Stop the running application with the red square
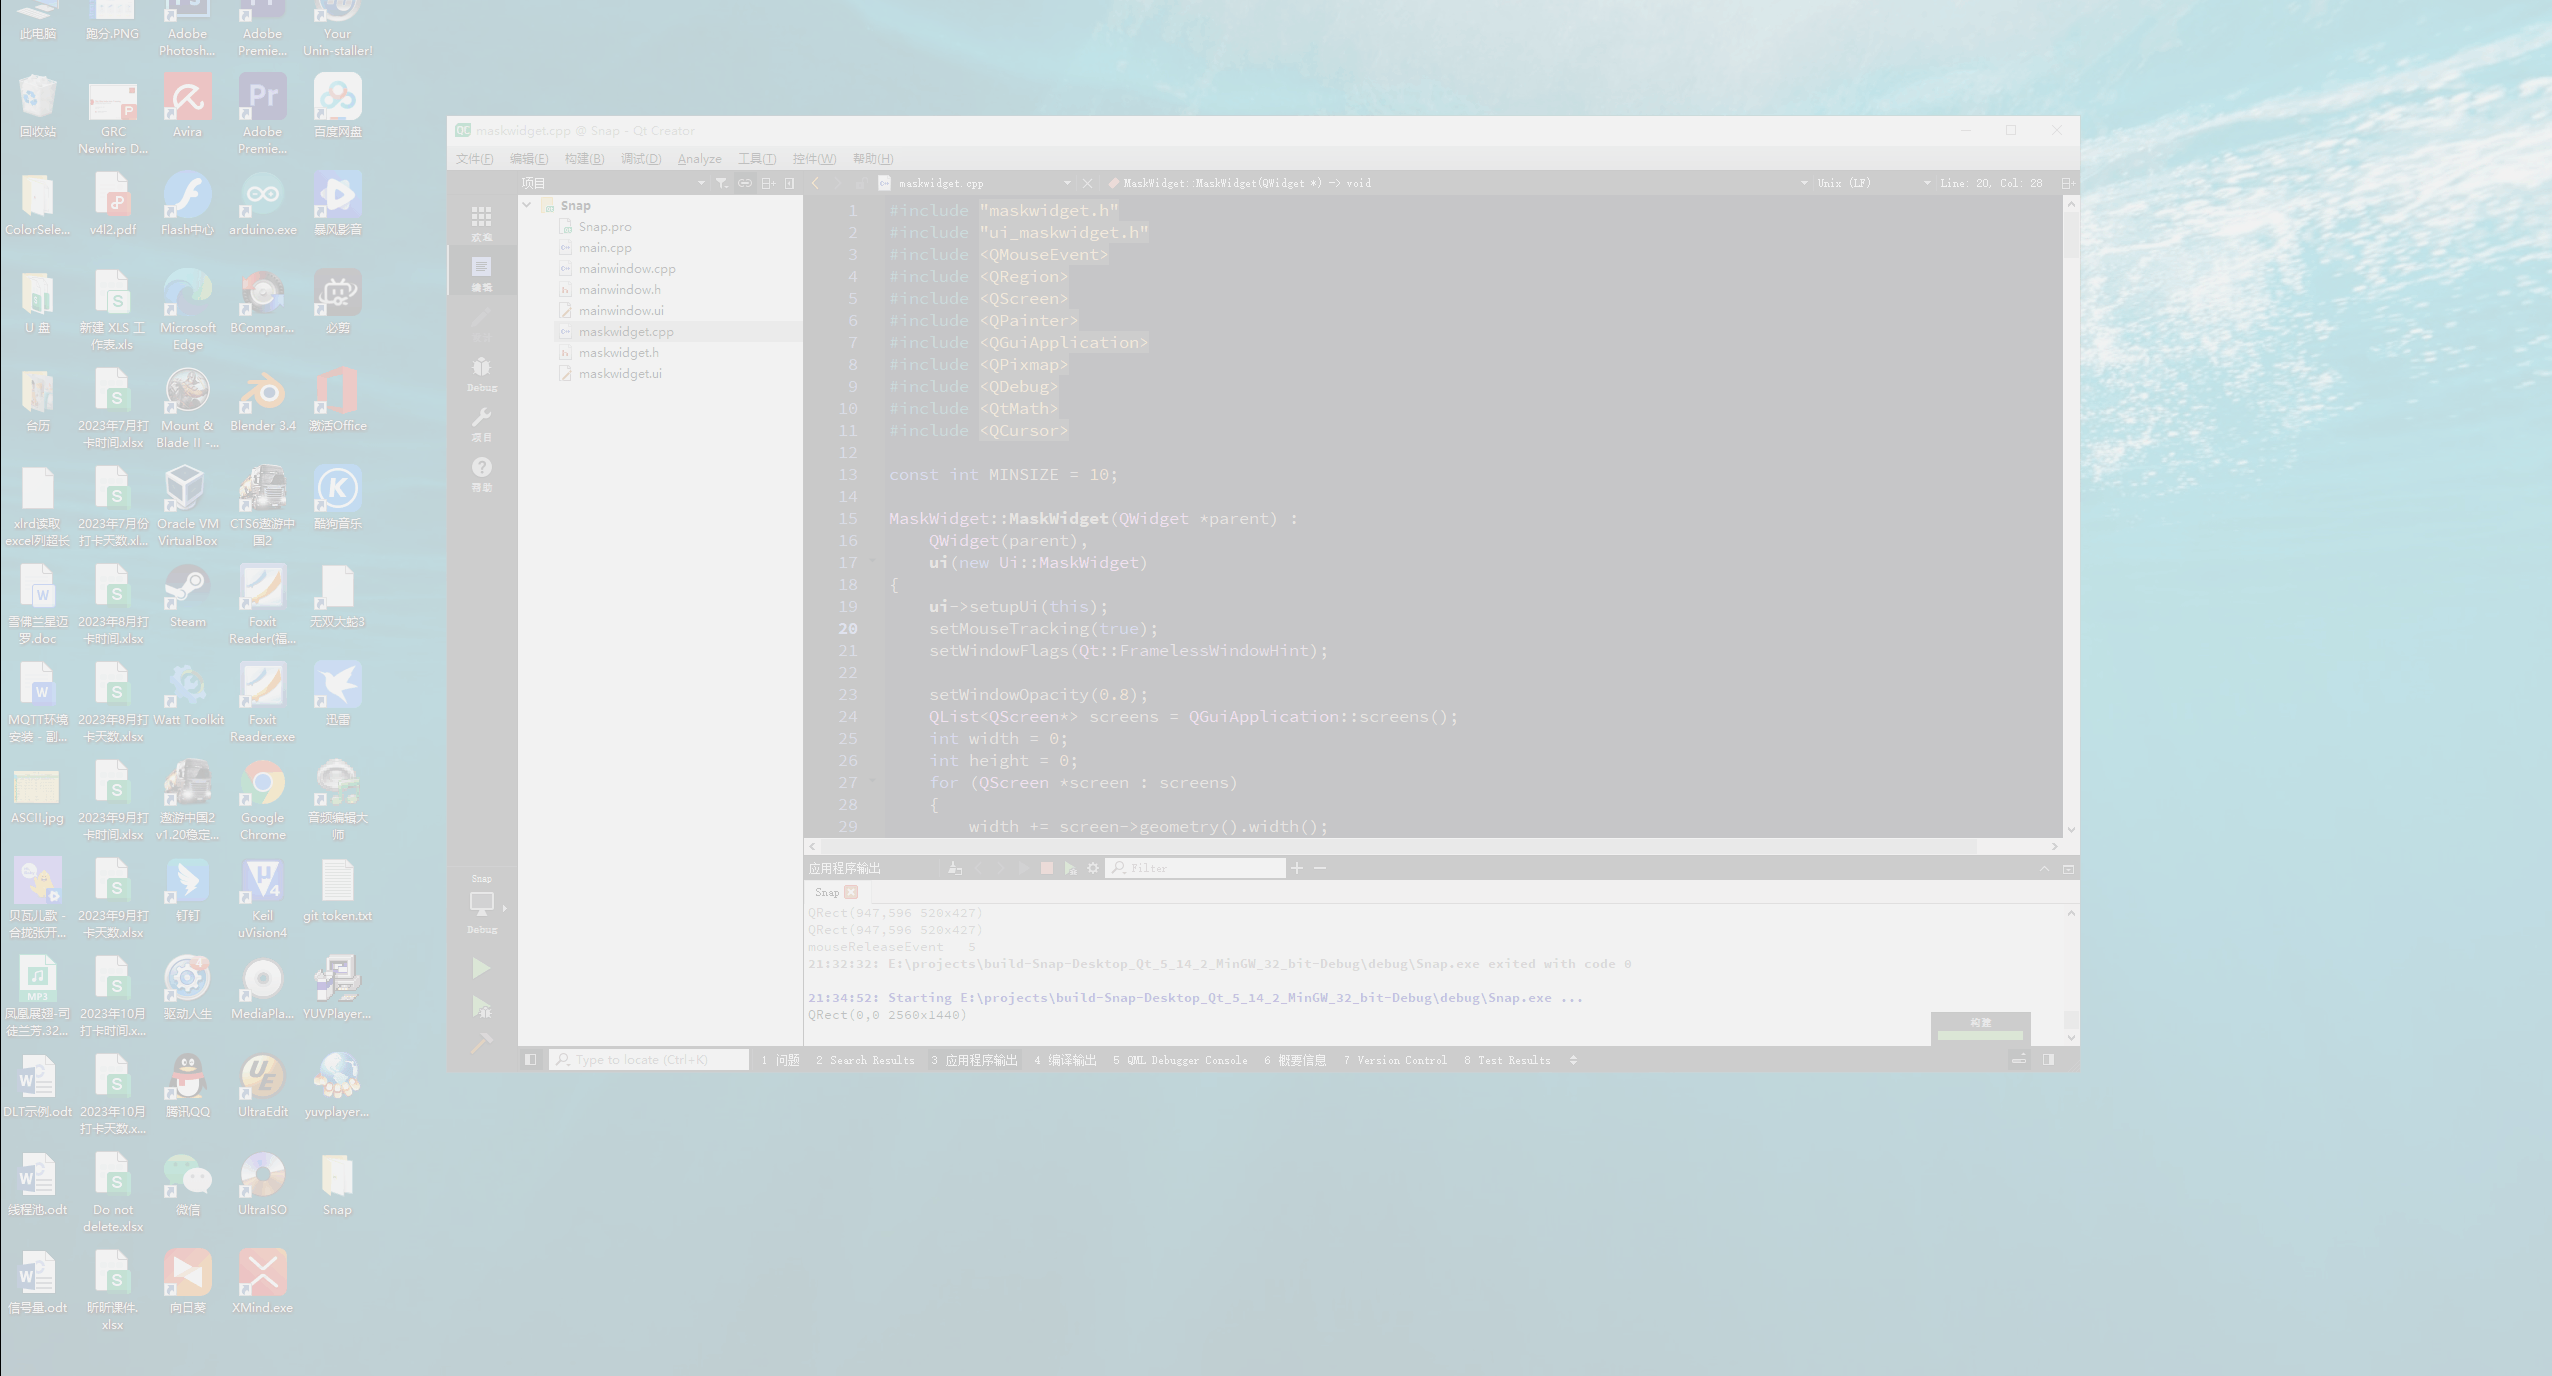Viewport: 2552px width, 1376px height. [x=1046, y=868]
